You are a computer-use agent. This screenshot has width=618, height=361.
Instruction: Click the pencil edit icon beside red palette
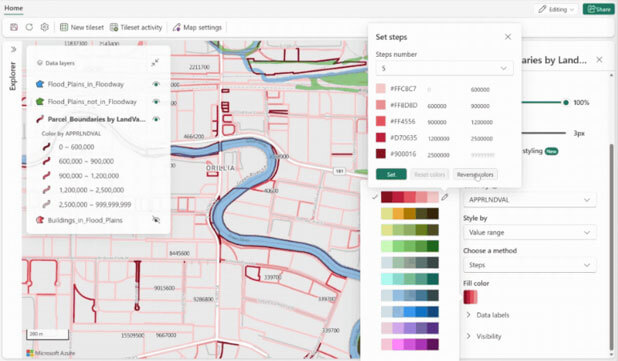(445, 197)
